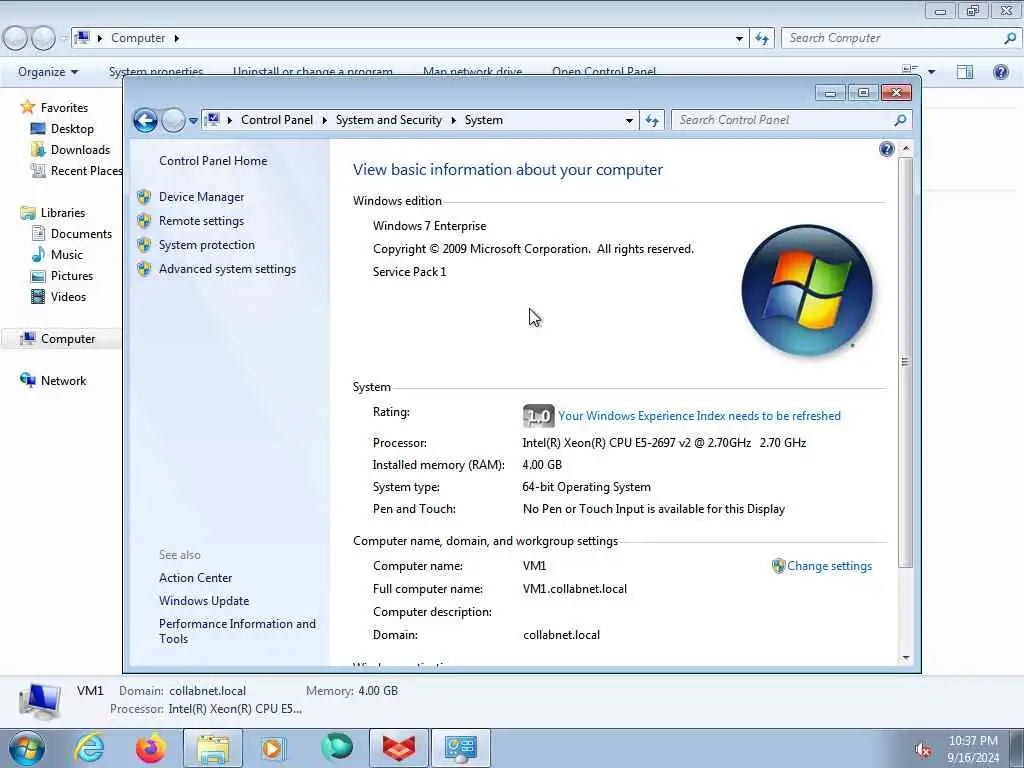This screenshot has width=1024, height=768.
Task: Click the shield icon beside Change settings
Action: (x=778, y=566)
